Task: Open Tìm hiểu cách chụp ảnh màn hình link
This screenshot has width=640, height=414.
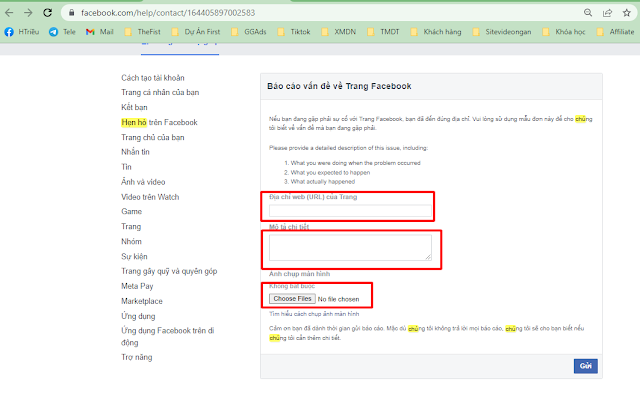Action: click(314, 314)
